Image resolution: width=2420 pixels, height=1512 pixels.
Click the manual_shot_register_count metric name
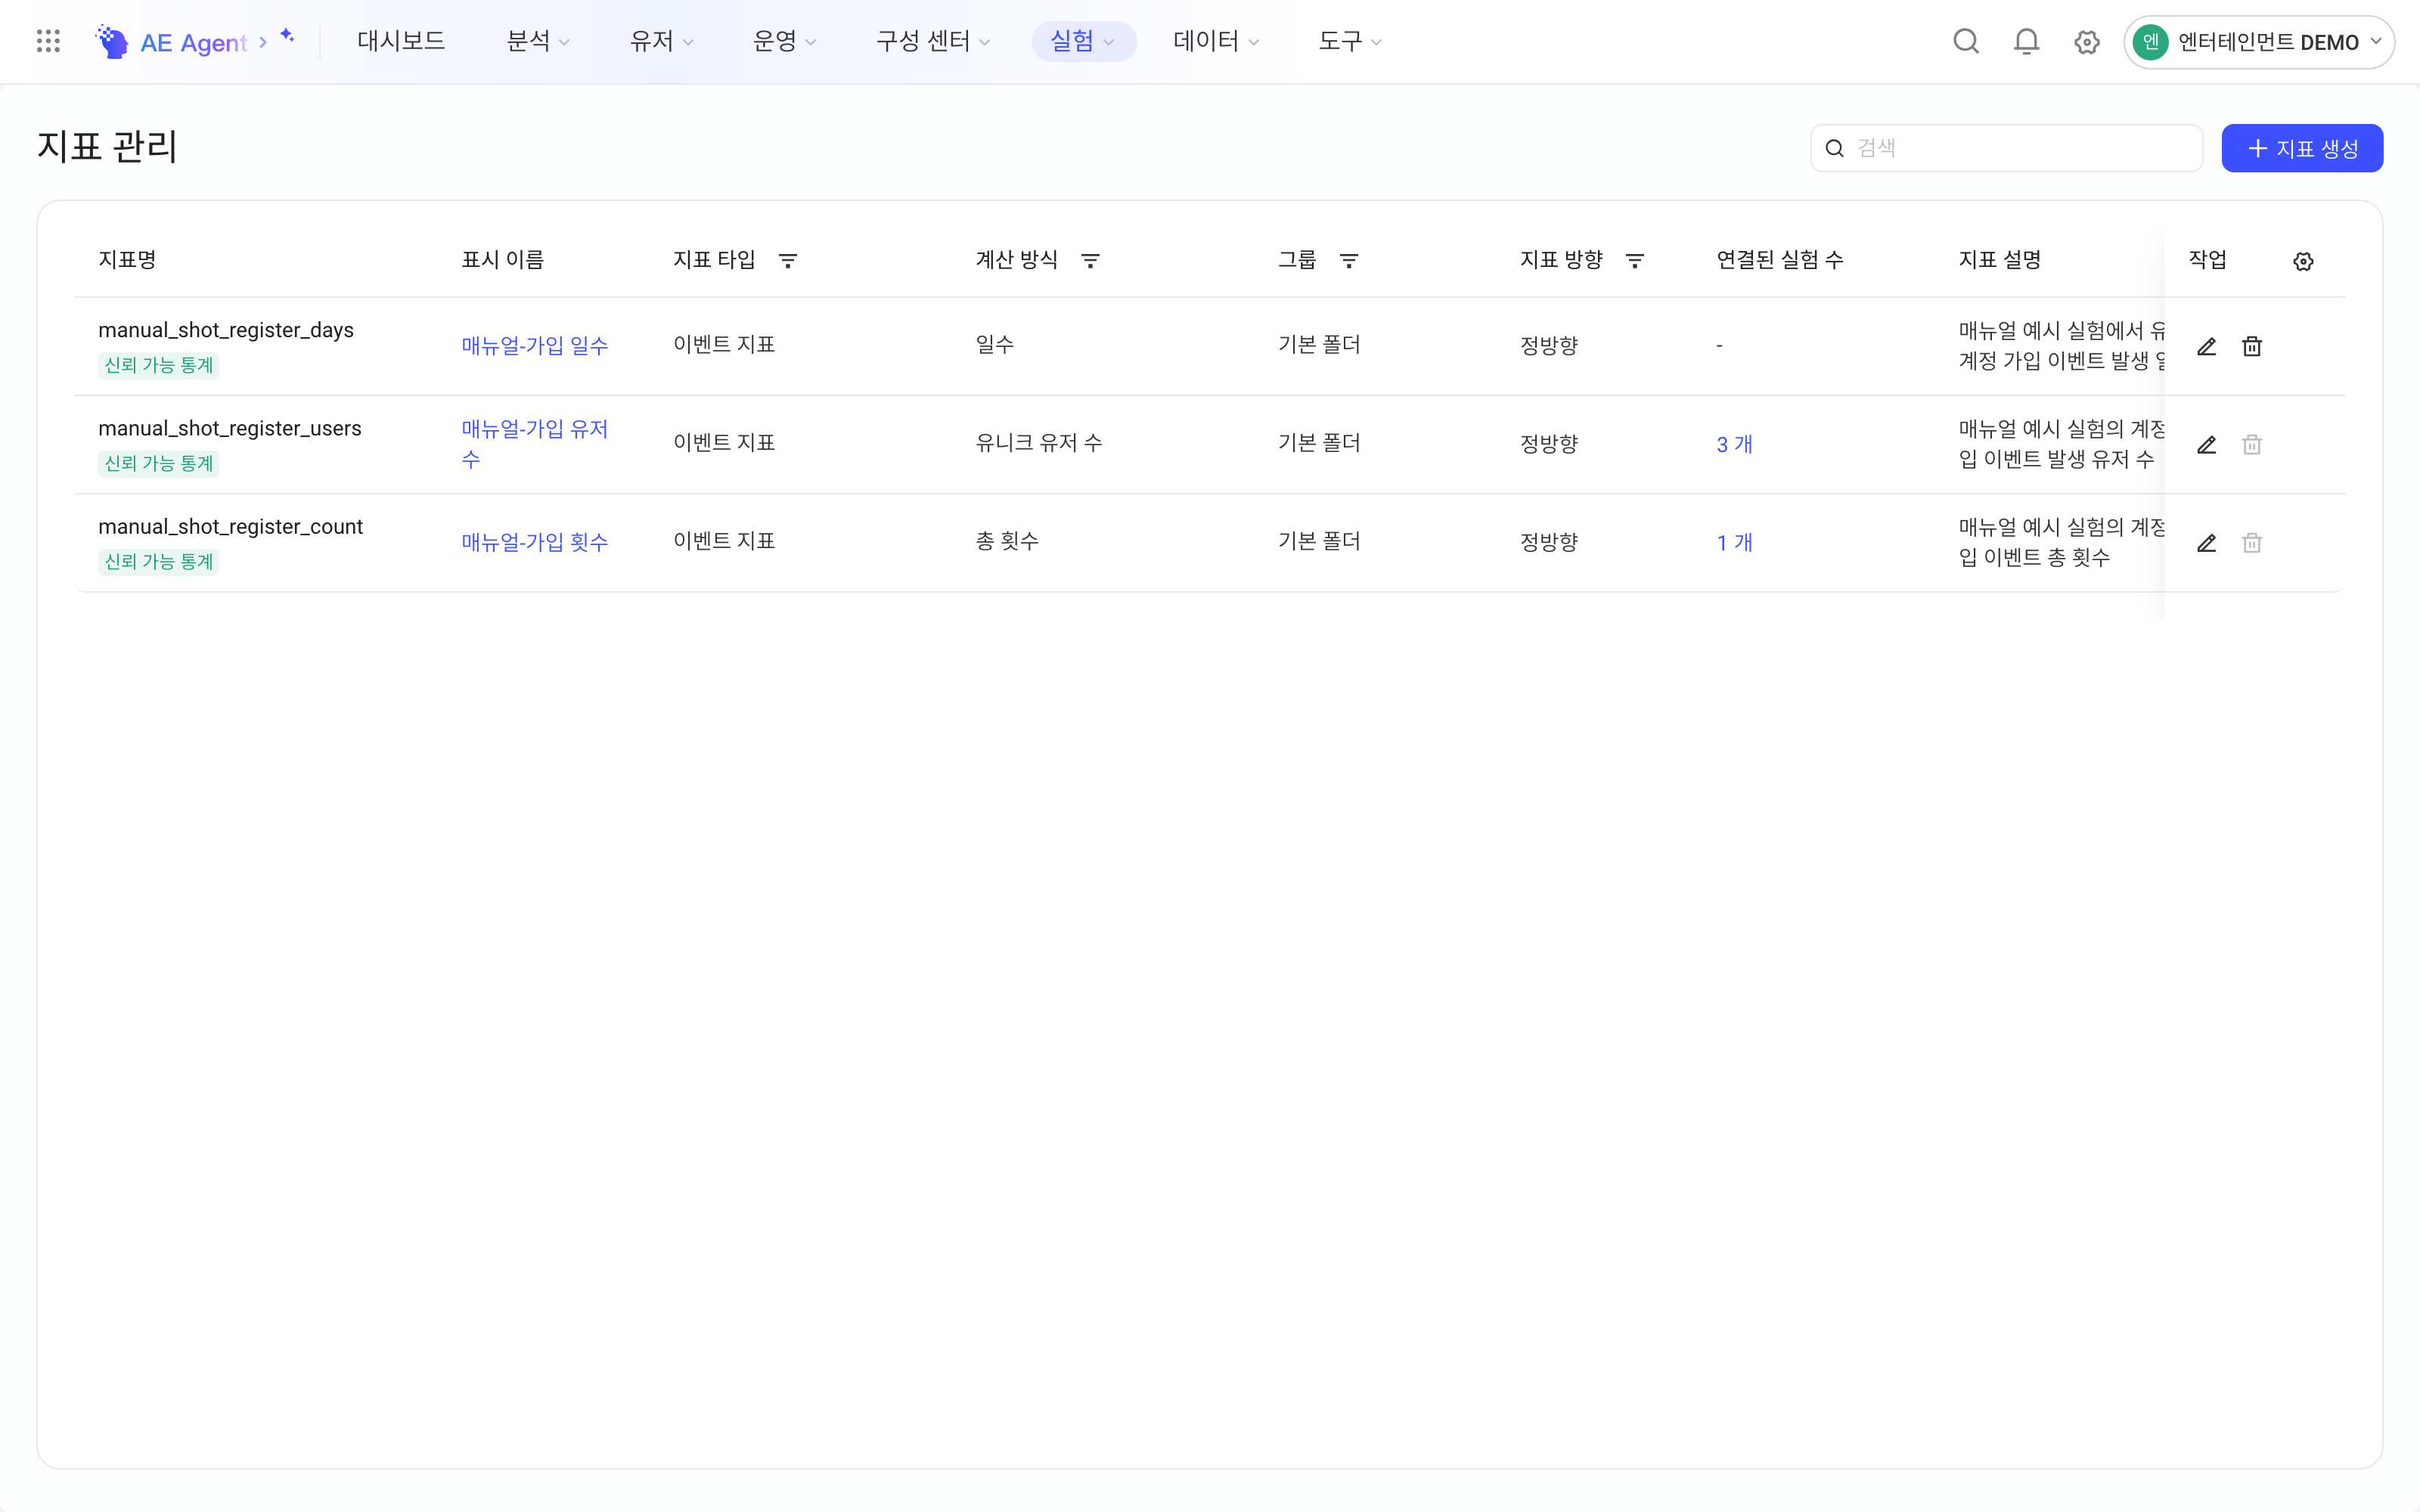[x=230, y=526]
